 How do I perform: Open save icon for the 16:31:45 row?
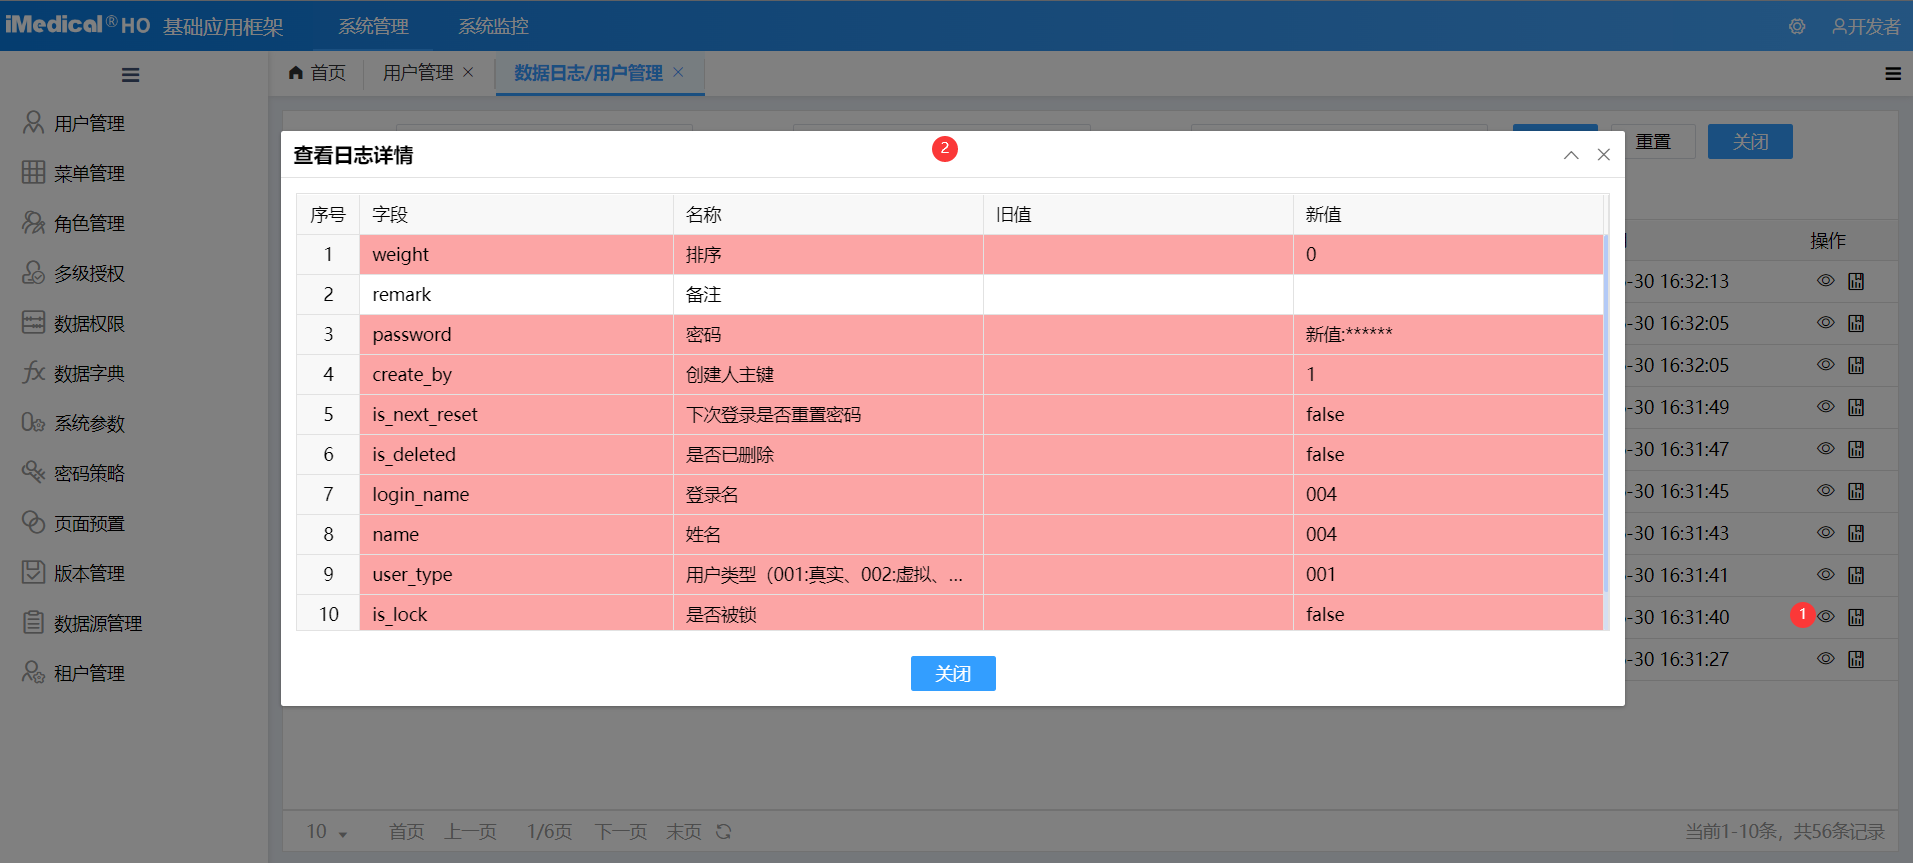click(1856, 491)
